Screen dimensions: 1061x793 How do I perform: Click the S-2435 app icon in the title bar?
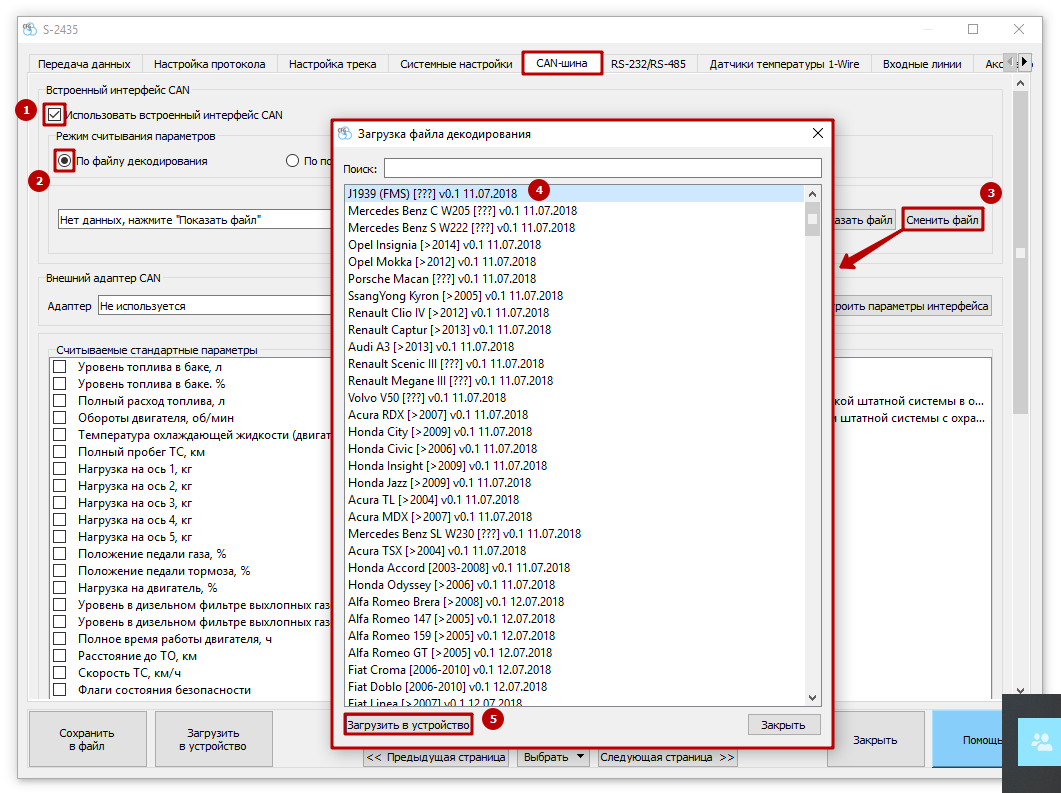coord(29,29)
